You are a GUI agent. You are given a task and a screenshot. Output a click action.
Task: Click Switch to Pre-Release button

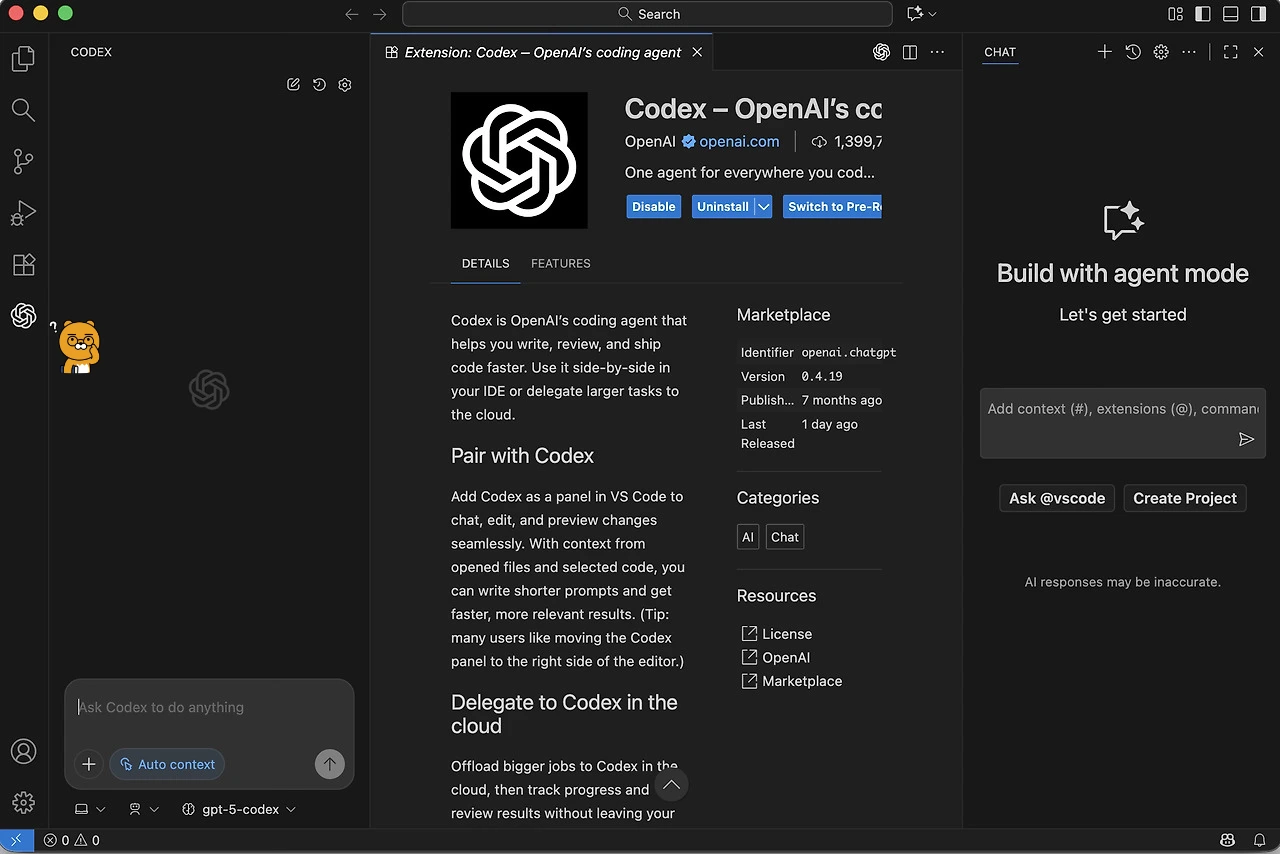pyautogui.click(x=832, y=207)
